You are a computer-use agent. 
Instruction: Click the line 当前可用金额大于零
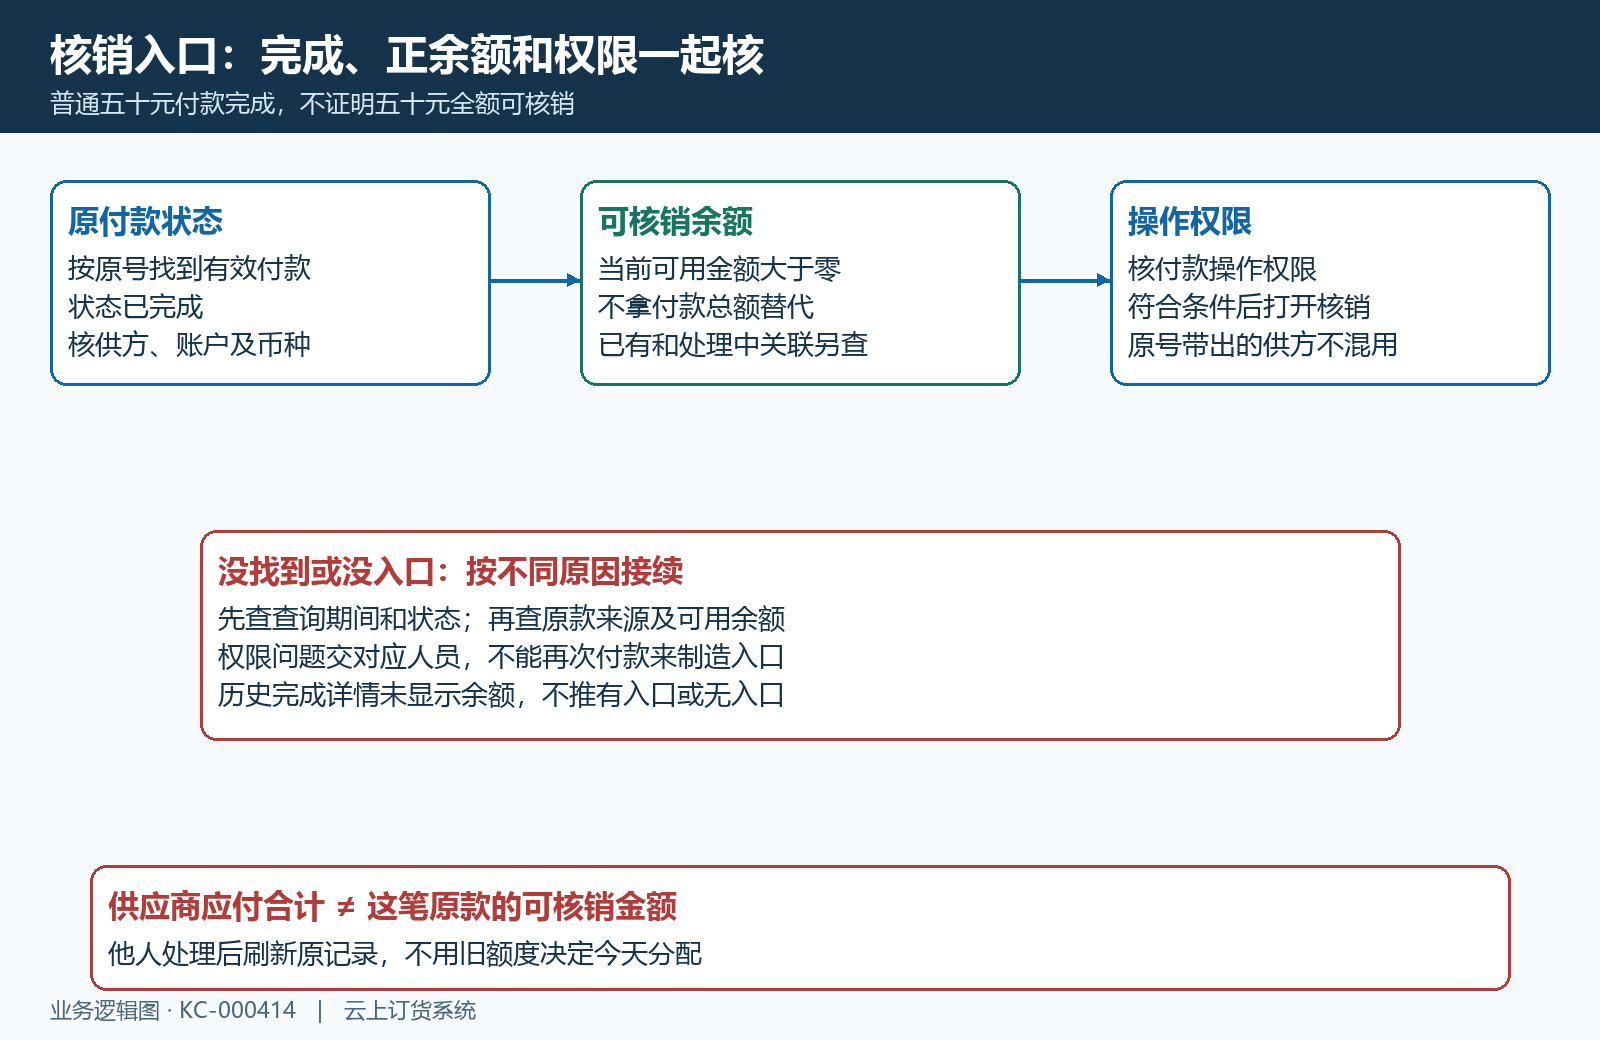719,268
